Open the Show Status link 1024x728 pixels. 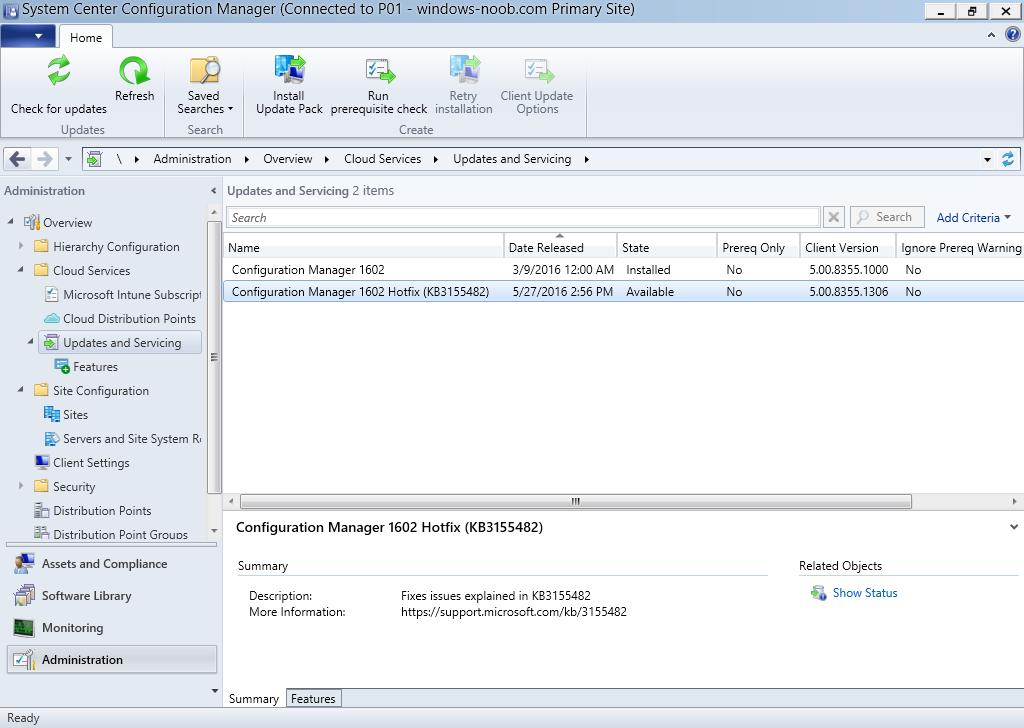pyautogui.click(x=865, y=593)
